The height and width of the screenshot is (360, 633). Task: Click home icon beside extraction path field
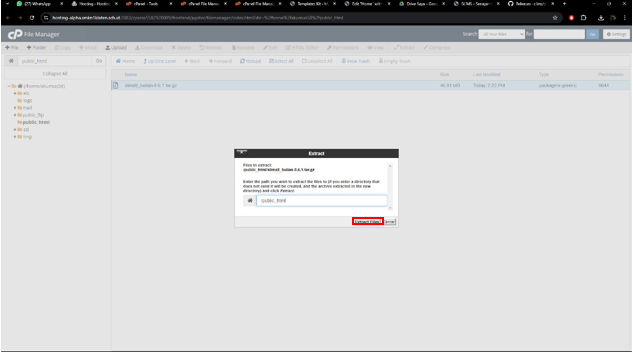(250, 201)
